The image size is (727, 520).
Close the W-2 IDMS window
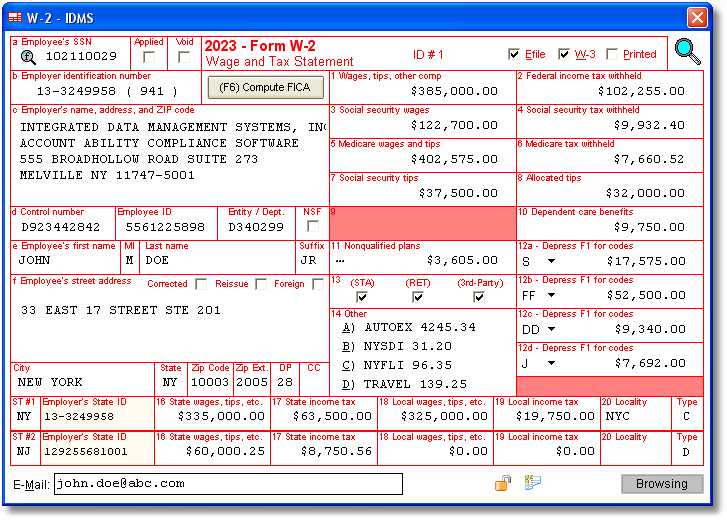pyautogui.click(x=697, y=18)
